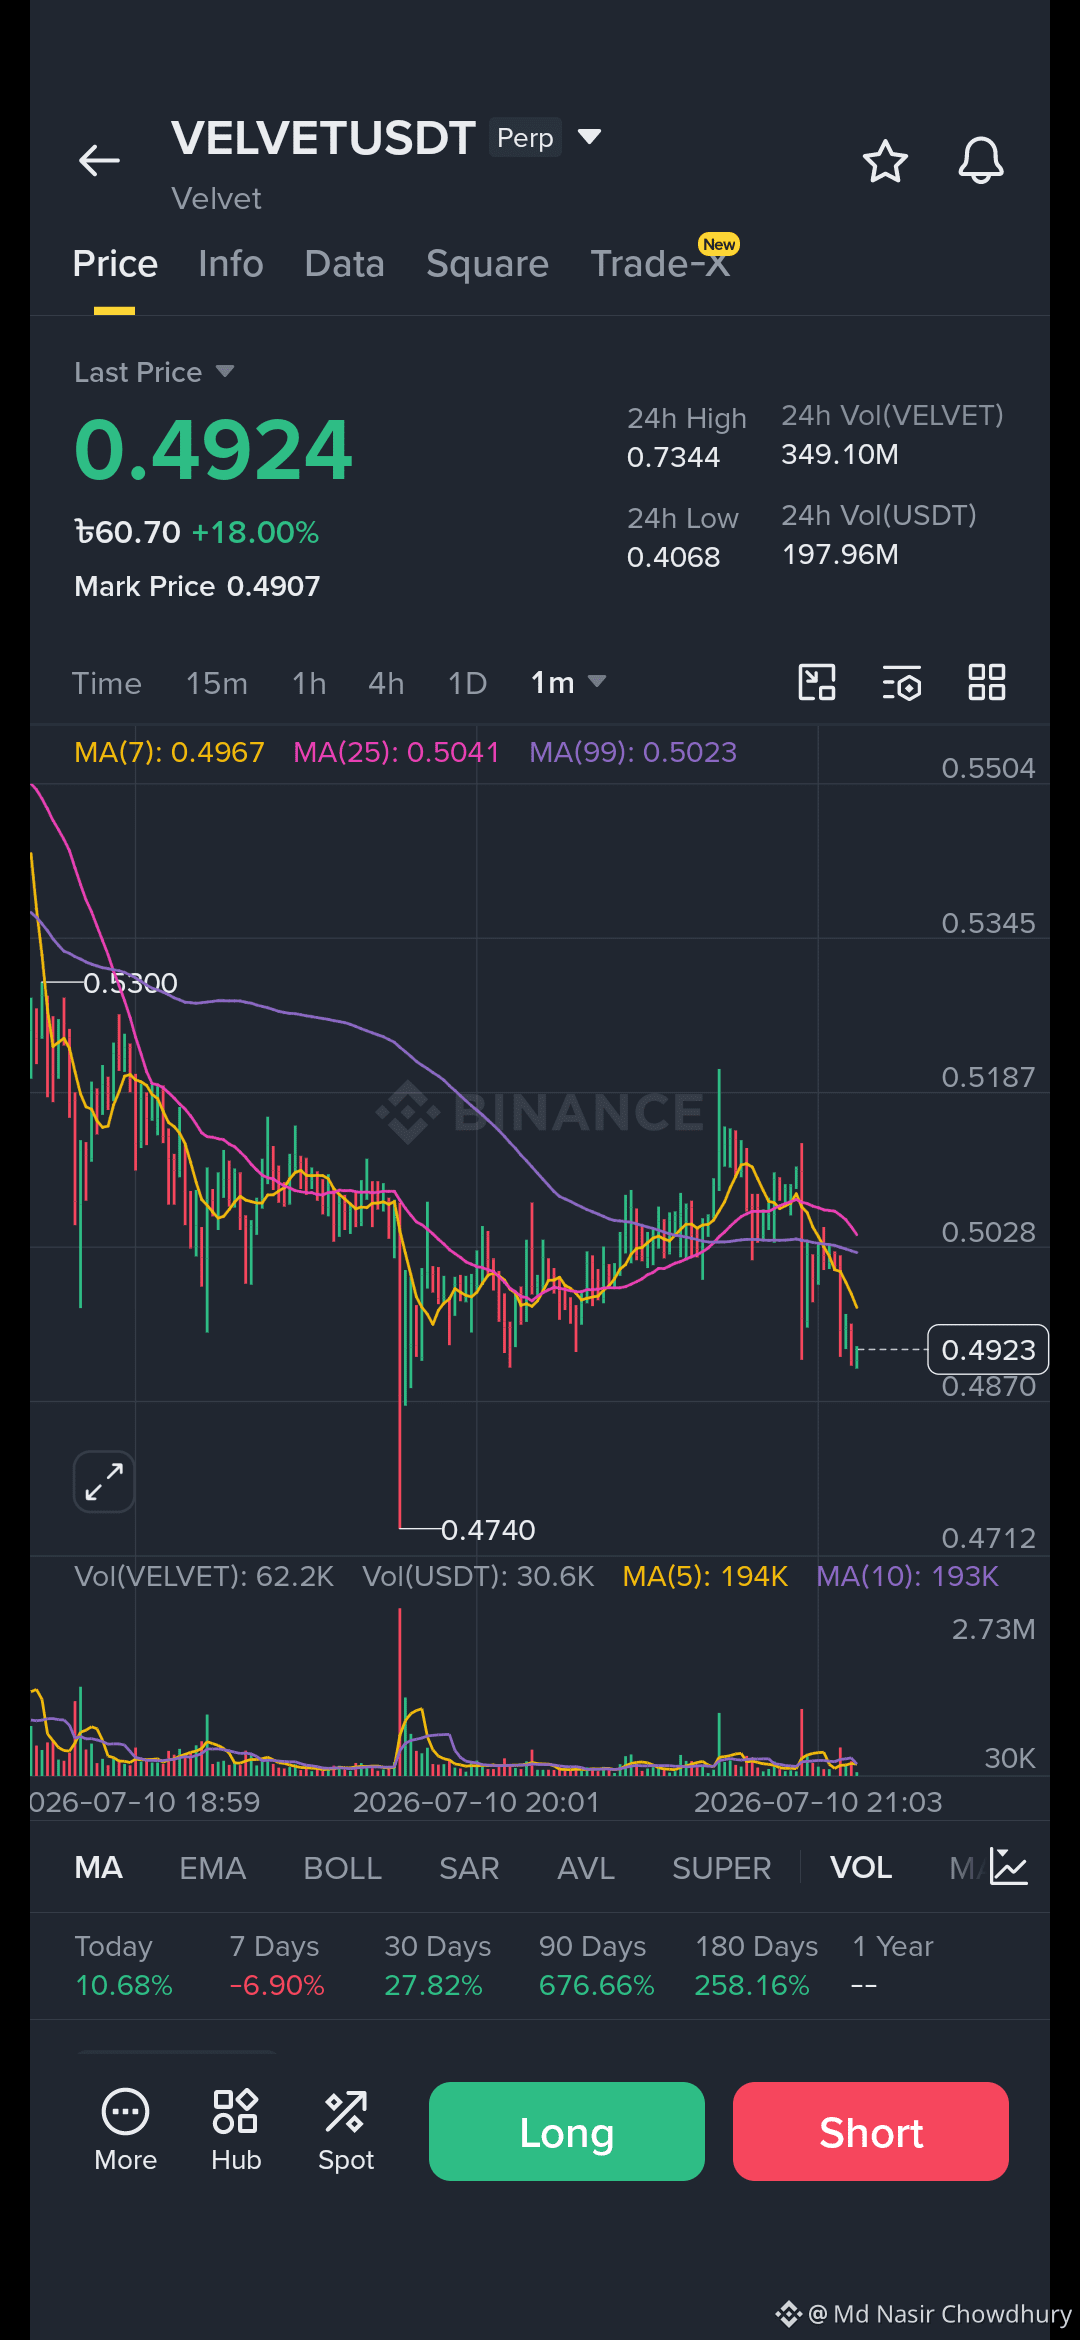Image resolution: width=1080 pixels, height=2340 pixels.
Task: Toggle the VOL sub-indicator
Action: 861,1867
